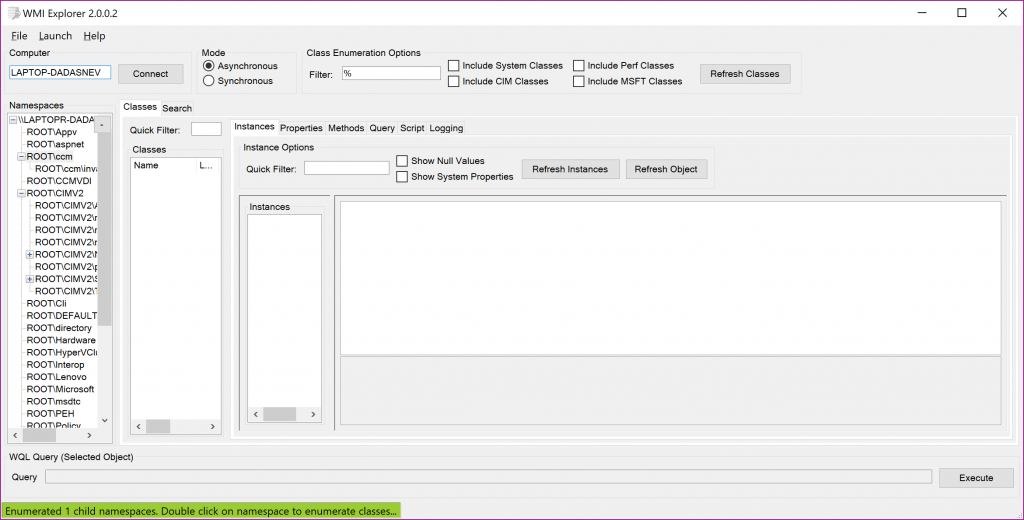Image resolution: width=1024 pixels, height=520 pixels.
Task: Click the class enumeration Filter field
Action: click(x=391, y=73)
